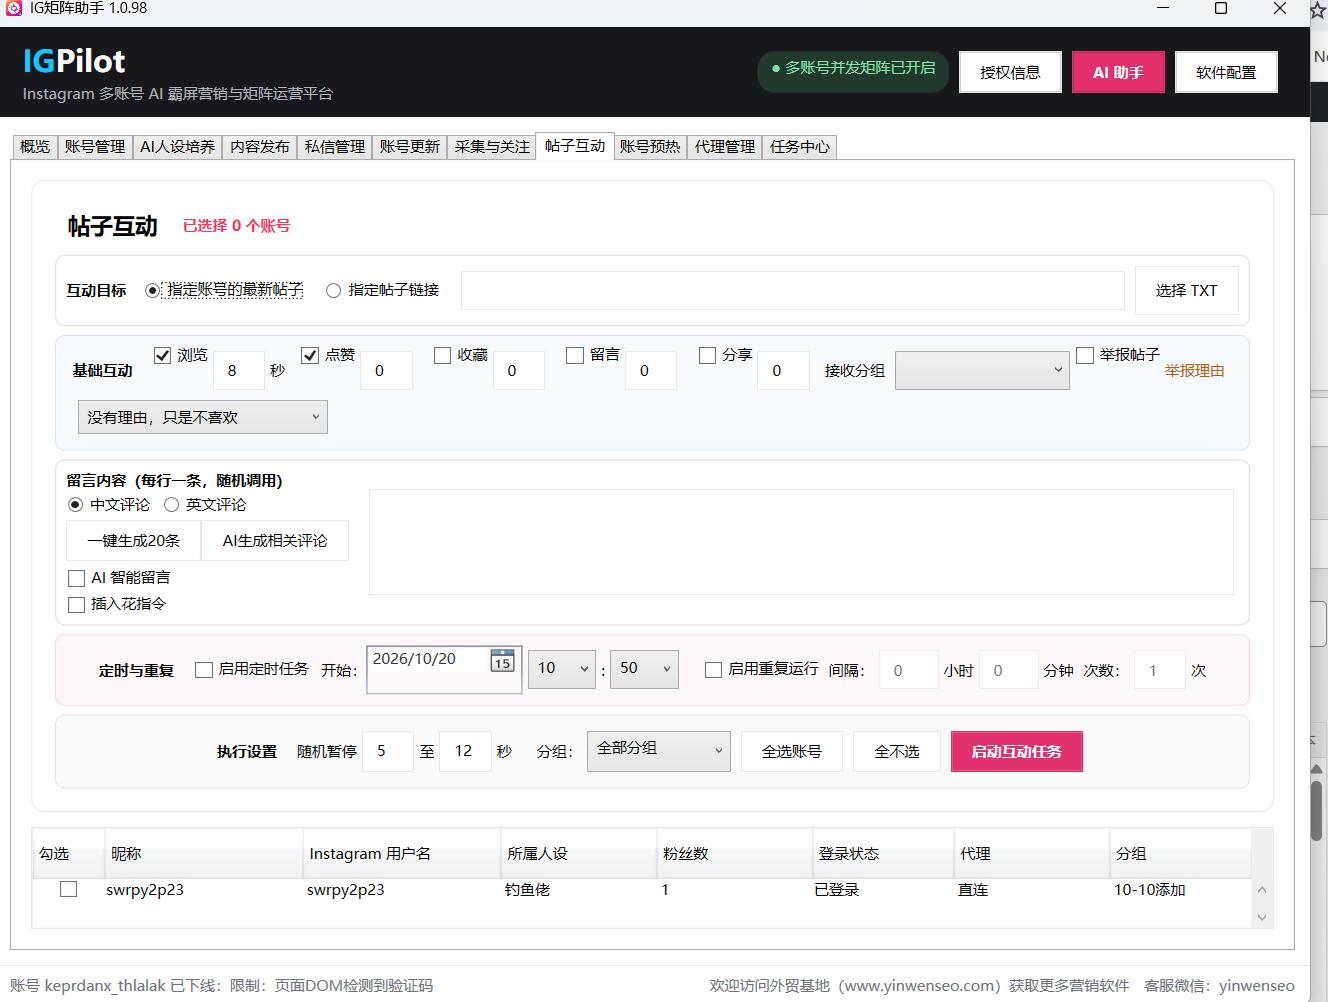The width and height of the screenshot is (1328, 1002).
Task: Switch to 账号管理 tab
Action: (95, 147)
